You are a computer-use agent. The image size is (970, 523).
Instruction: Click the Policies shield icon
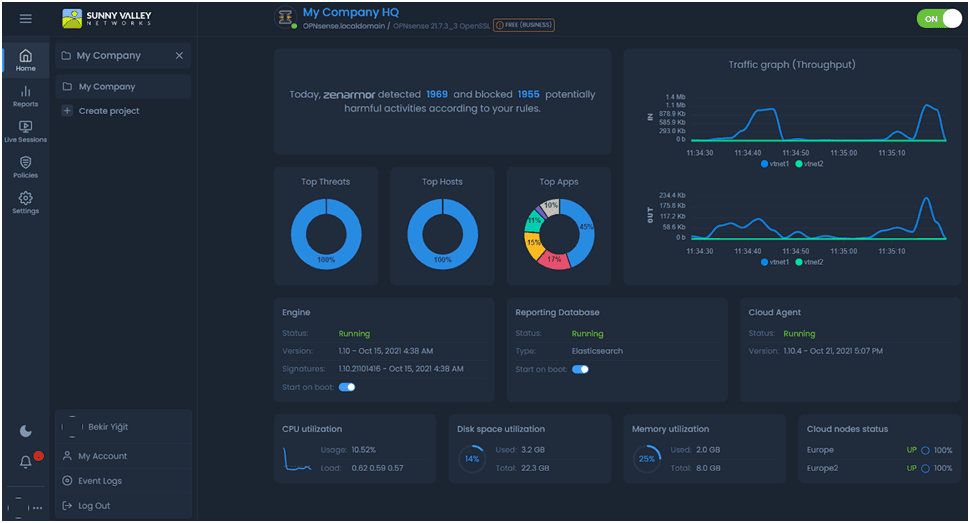tap(25, 162)
